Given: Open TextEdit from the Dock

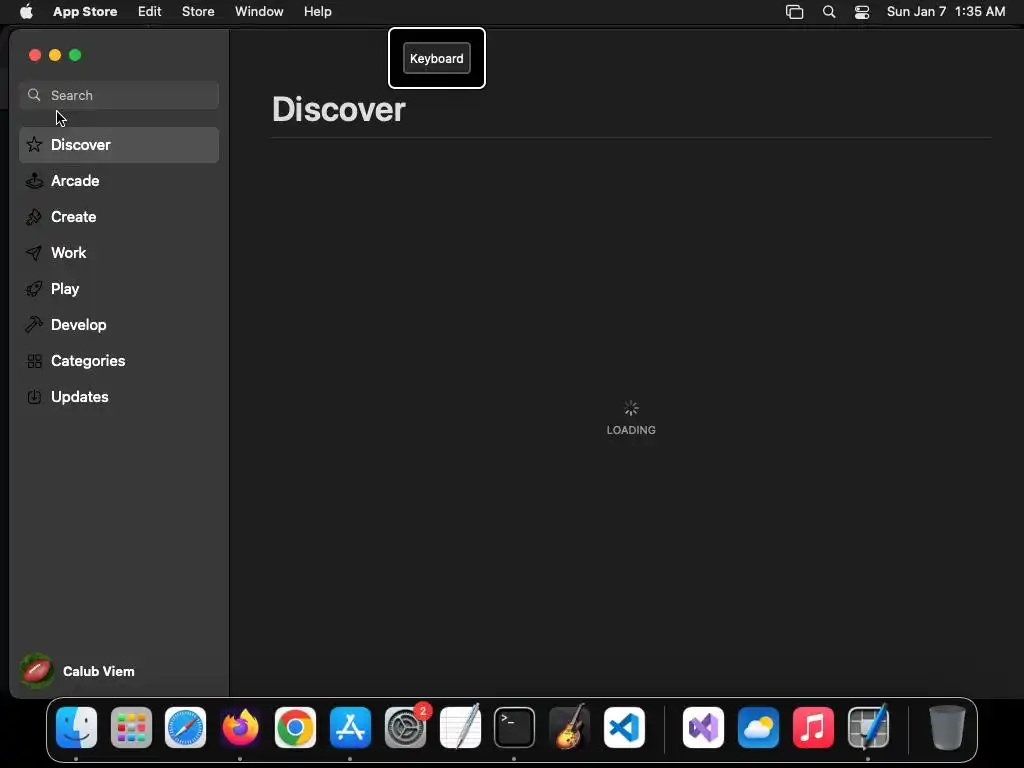Looking at the screenshot, I should (460, 728).
